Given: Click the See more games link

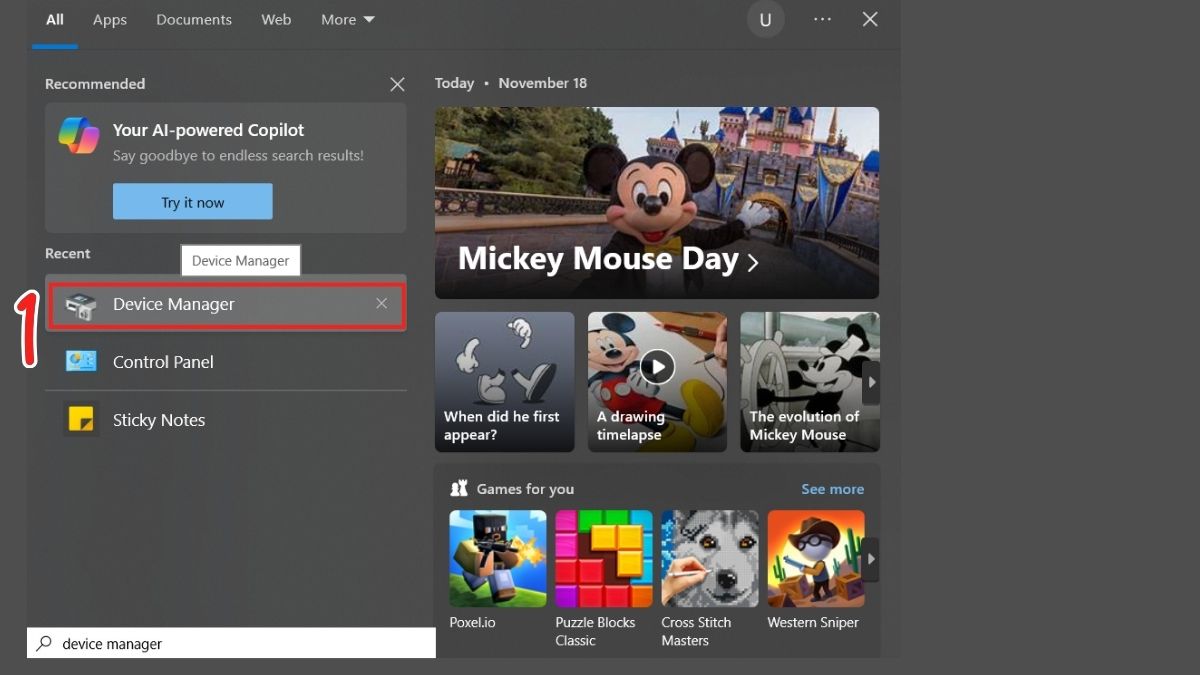Looking at the screenshot, I should coord(832,489).
